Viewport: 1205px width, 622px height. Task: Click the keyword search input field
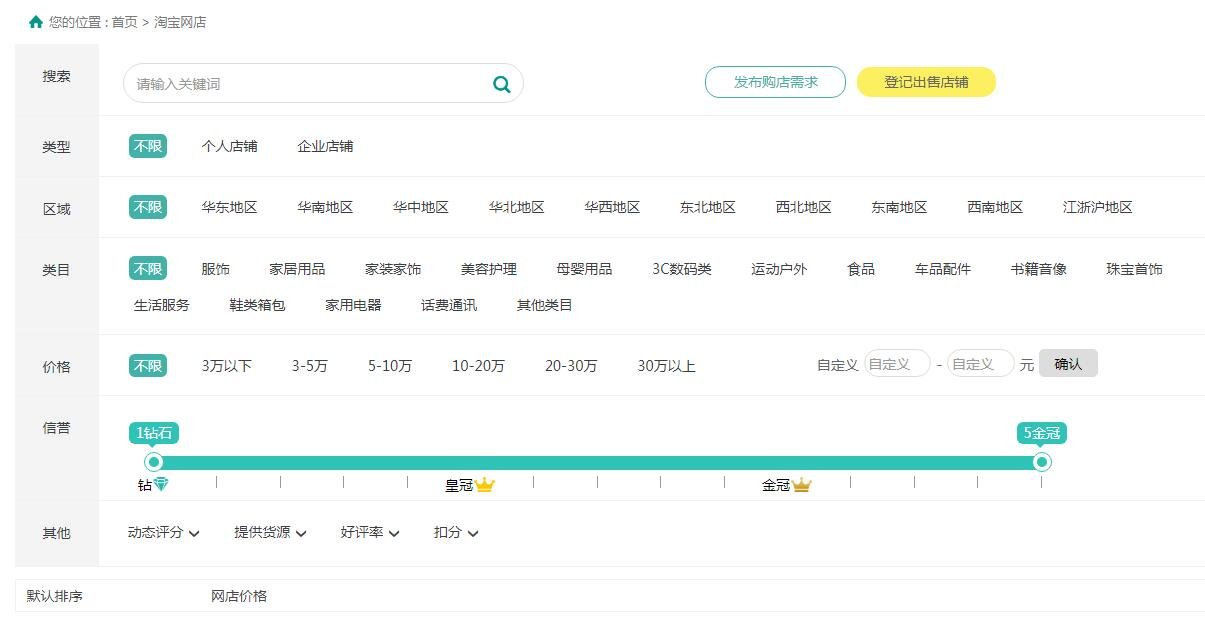(300, 84)
